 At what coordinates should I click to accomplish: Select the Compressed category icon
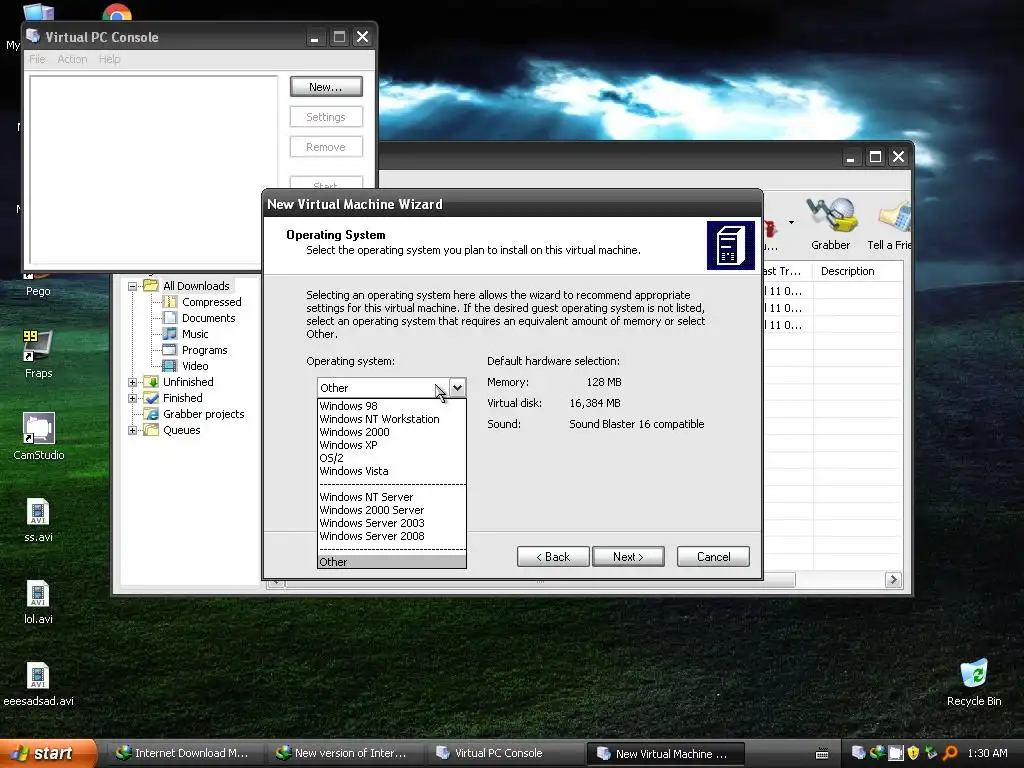pos(170,302)
